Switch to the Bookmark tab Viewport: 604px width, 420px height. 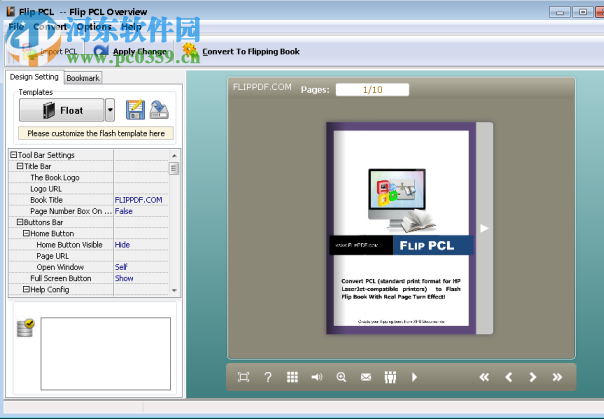point(83,78)
